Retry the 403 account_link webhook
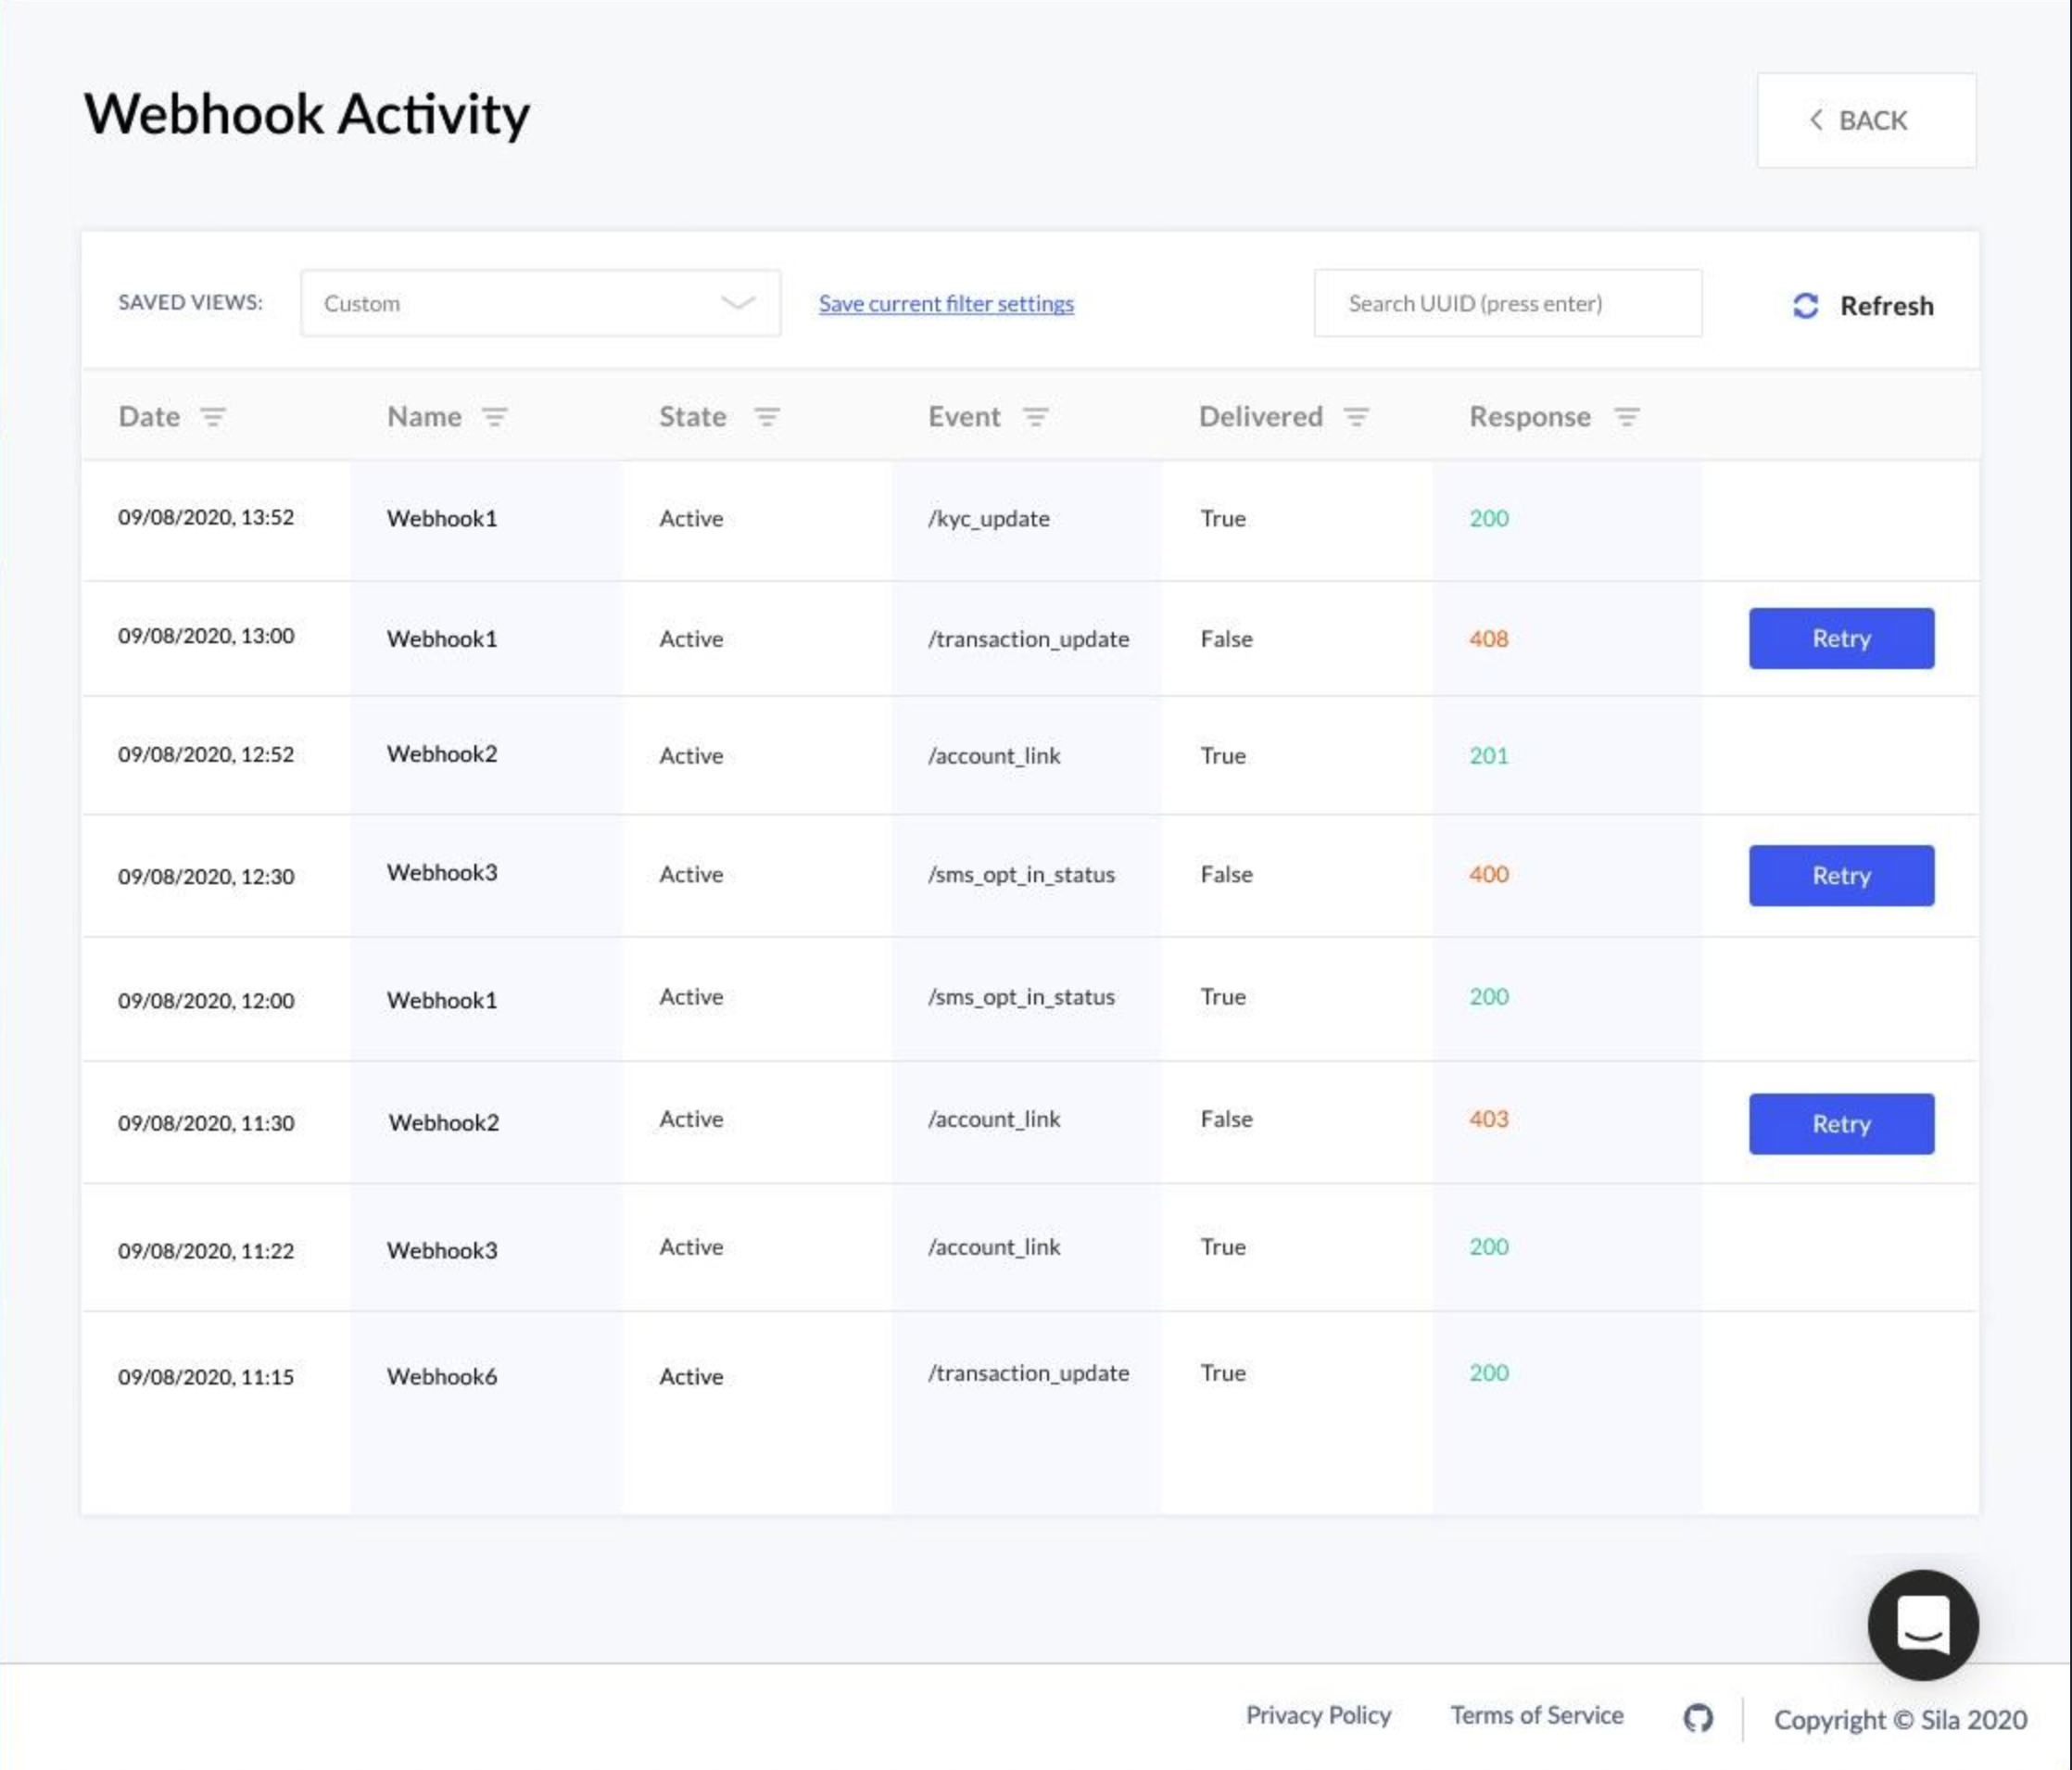 point(1840,1123)
